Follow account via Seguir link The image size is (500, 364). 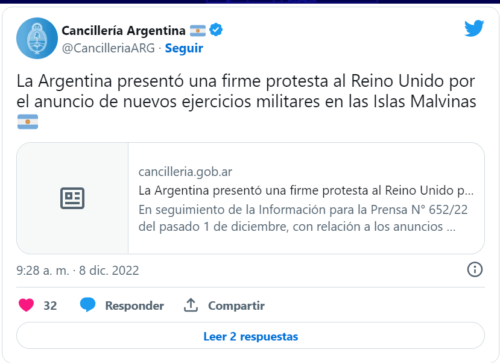coord(184,48)
